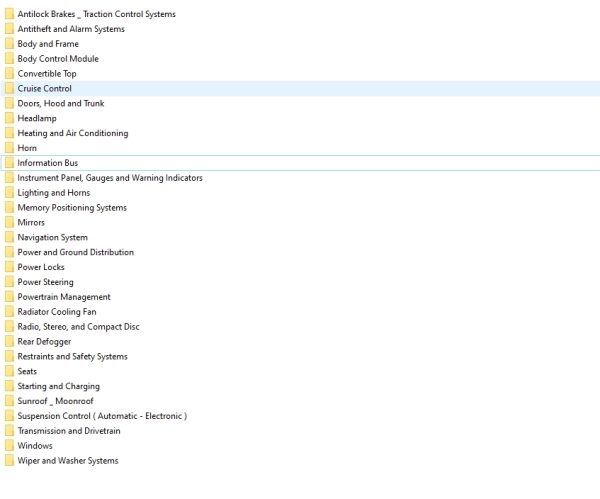Click the Body and Frame folder icon
Viewport: 600px width, 499px height.
click(x=10, y=44)
